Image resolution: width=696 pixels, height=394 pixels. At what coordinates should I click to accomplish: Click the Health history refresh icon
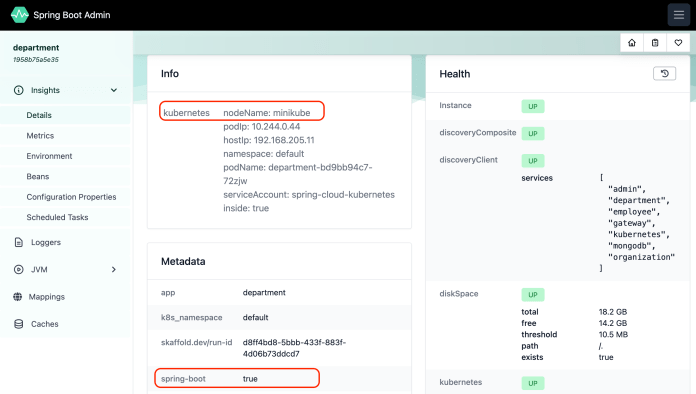point(664,74)
